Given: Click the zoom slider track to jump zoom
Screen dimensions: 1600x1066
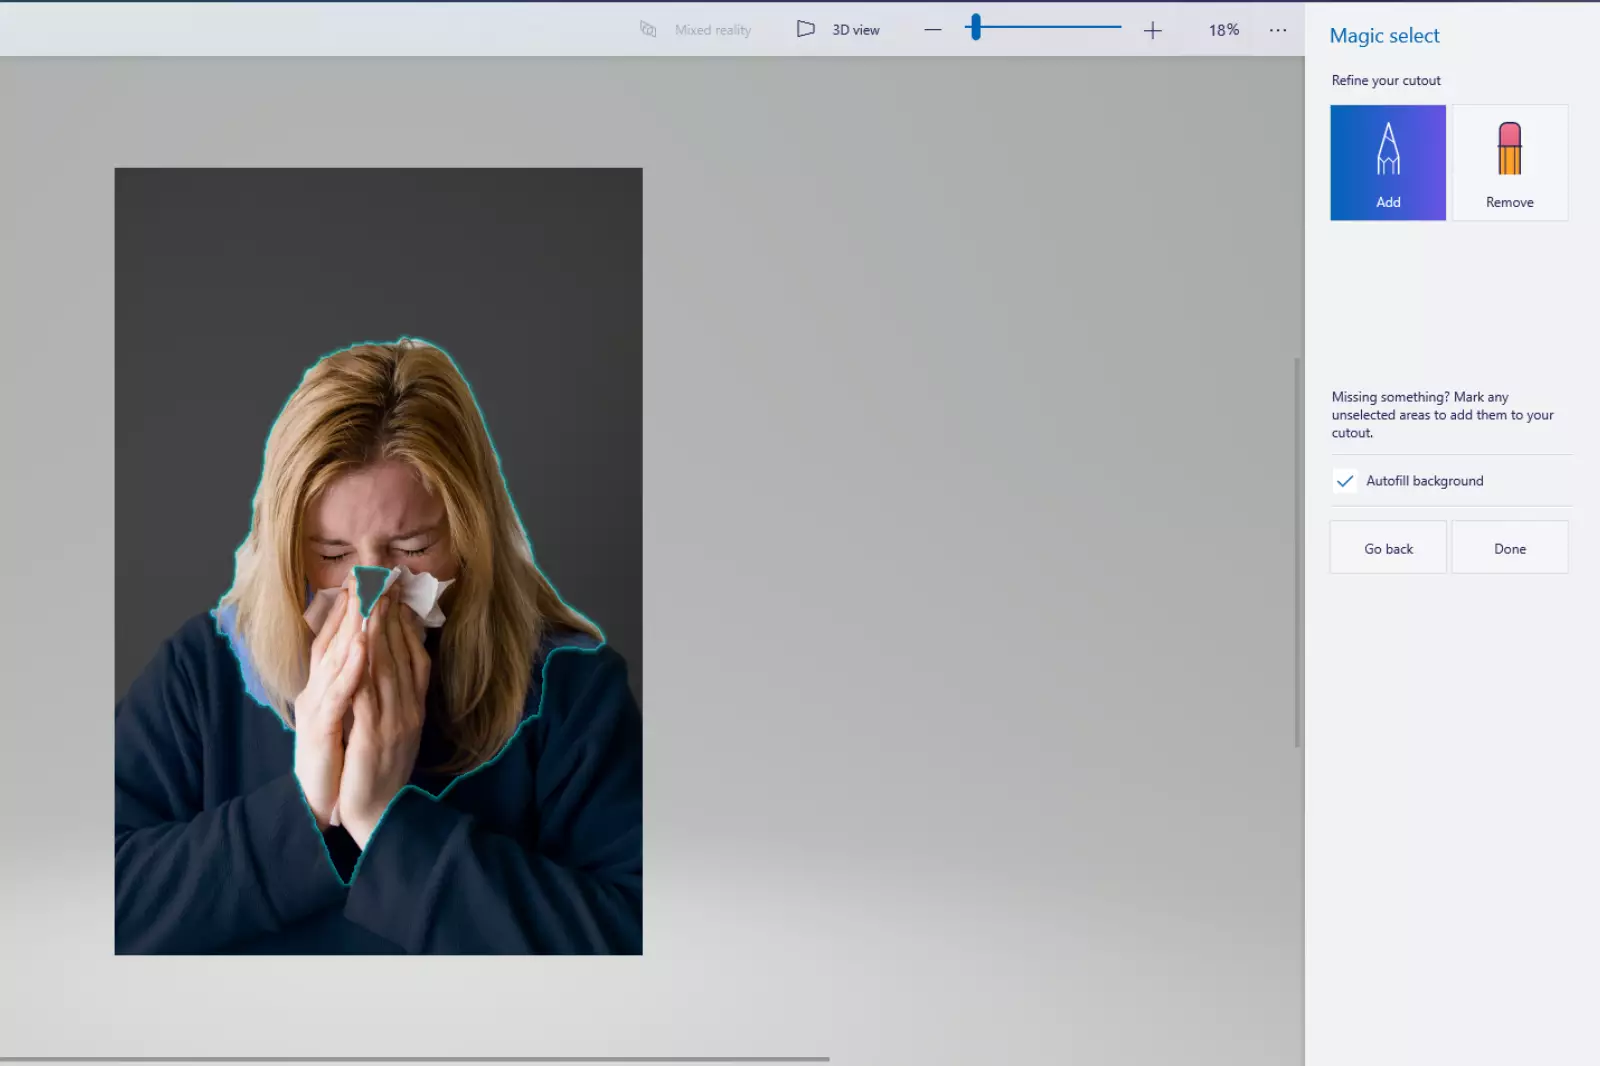Looking at the screenshot, I should [x=1060, y=29].
